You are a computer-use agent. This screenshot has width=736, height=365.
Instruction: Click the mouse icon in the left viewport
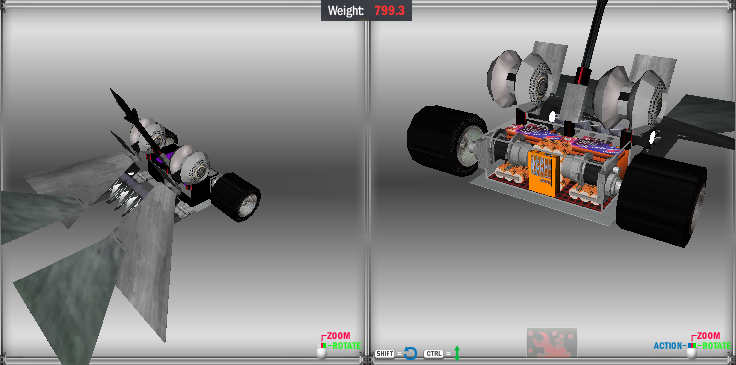point(321,351)
